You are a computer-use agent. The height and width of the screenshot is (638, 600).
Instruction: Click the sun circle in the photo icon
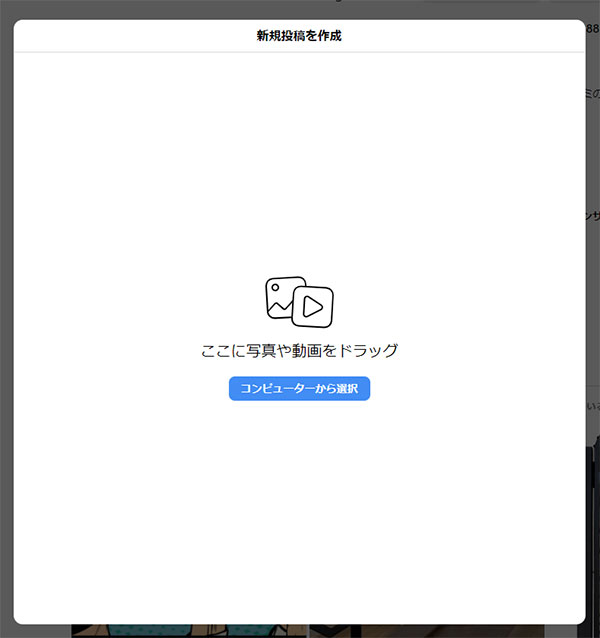(x=274, y=287)
